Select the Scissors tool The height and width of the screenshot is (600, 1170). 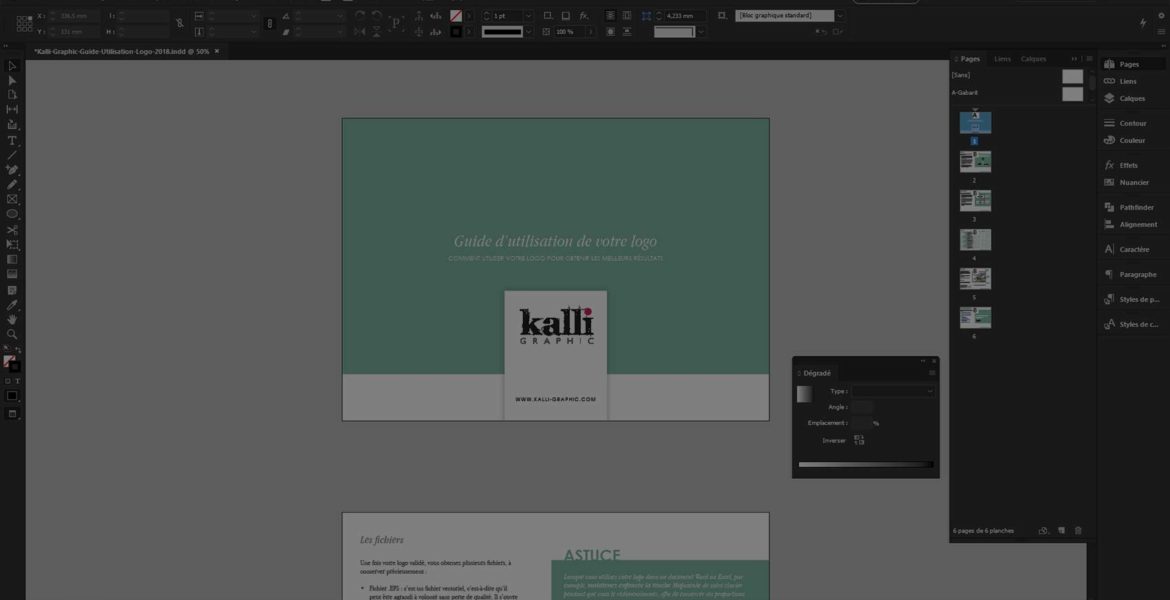pos(12,229)
